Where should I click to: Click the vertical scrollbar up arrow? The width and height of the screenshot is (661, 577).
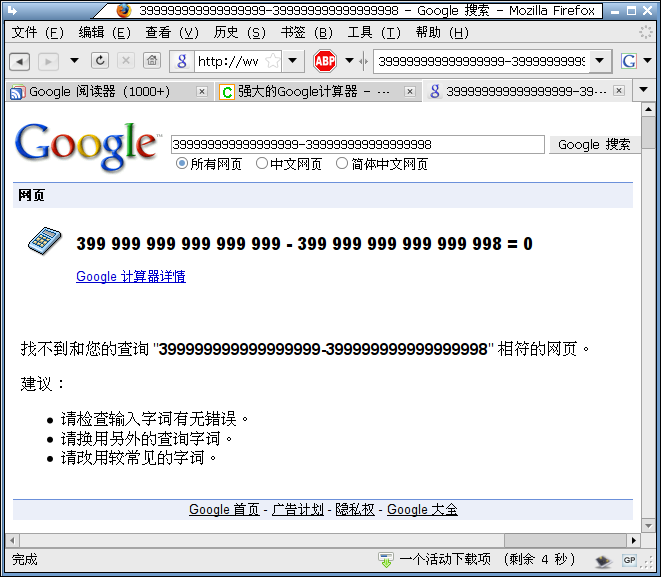(648, 110)
